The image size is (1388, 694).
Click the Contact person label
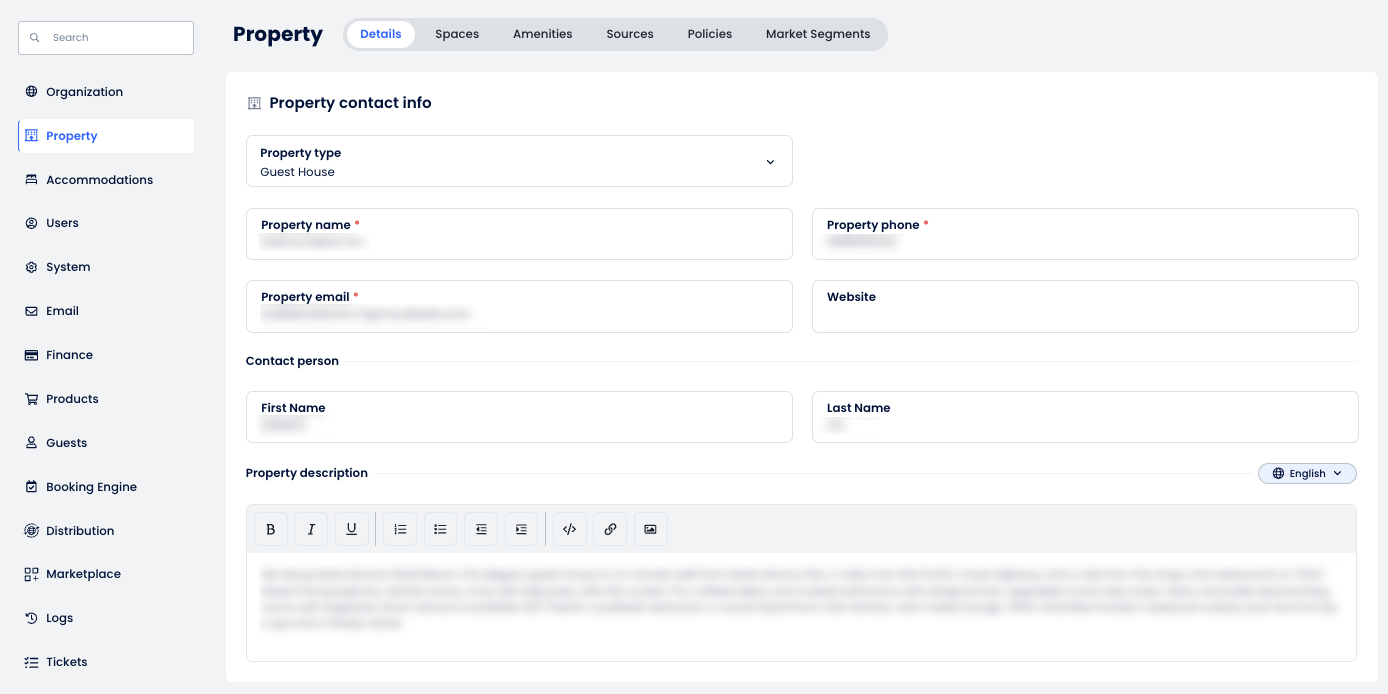click(x=292, y=361)
